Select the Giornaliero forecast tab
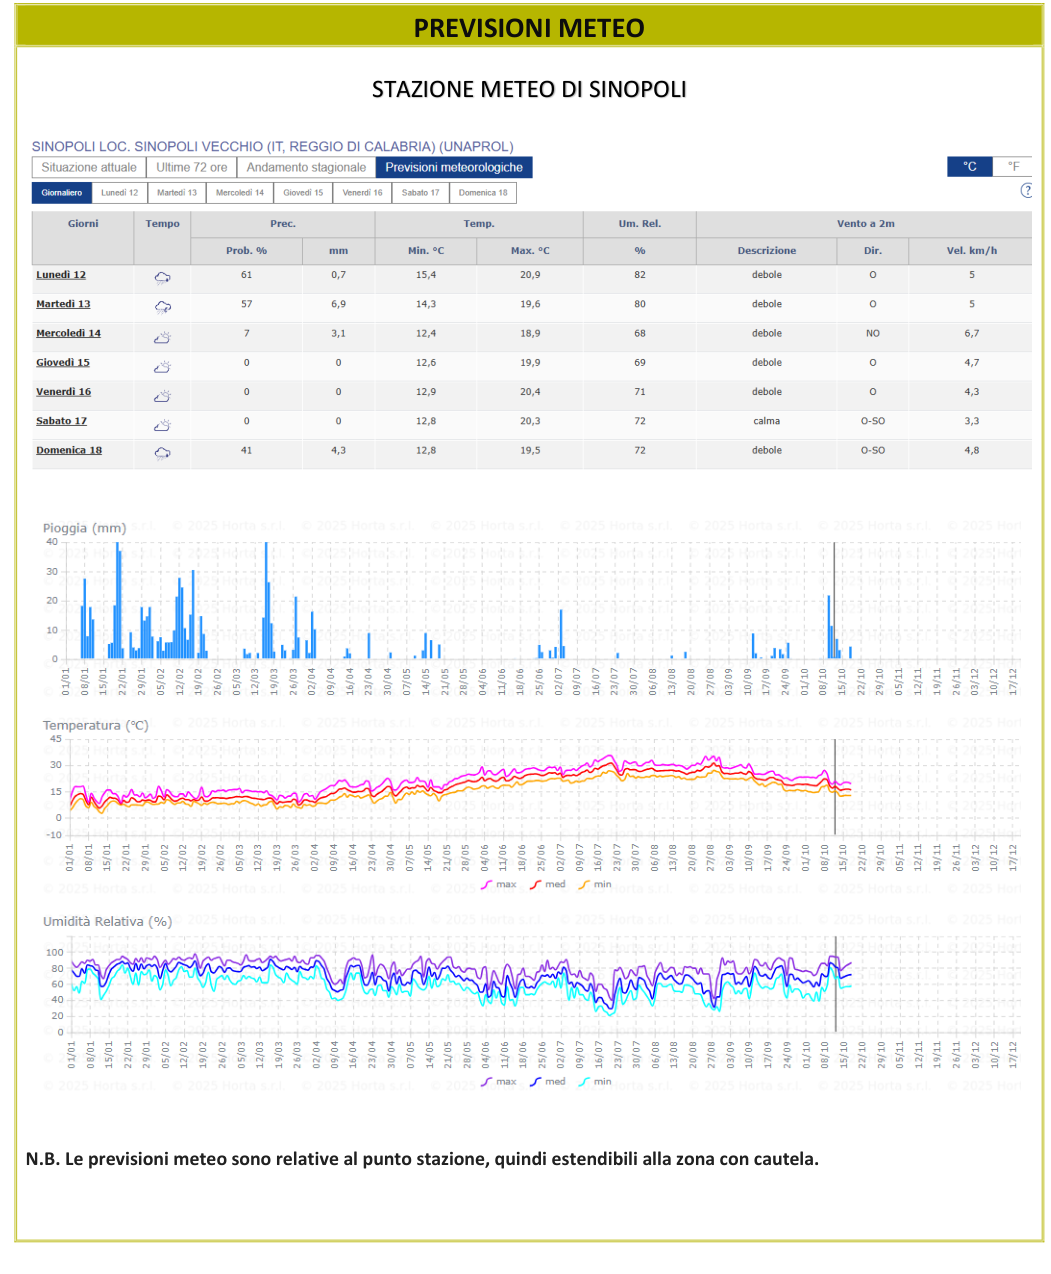The height and width of the screenshot is (1274, 1051). tap(62, 193)
